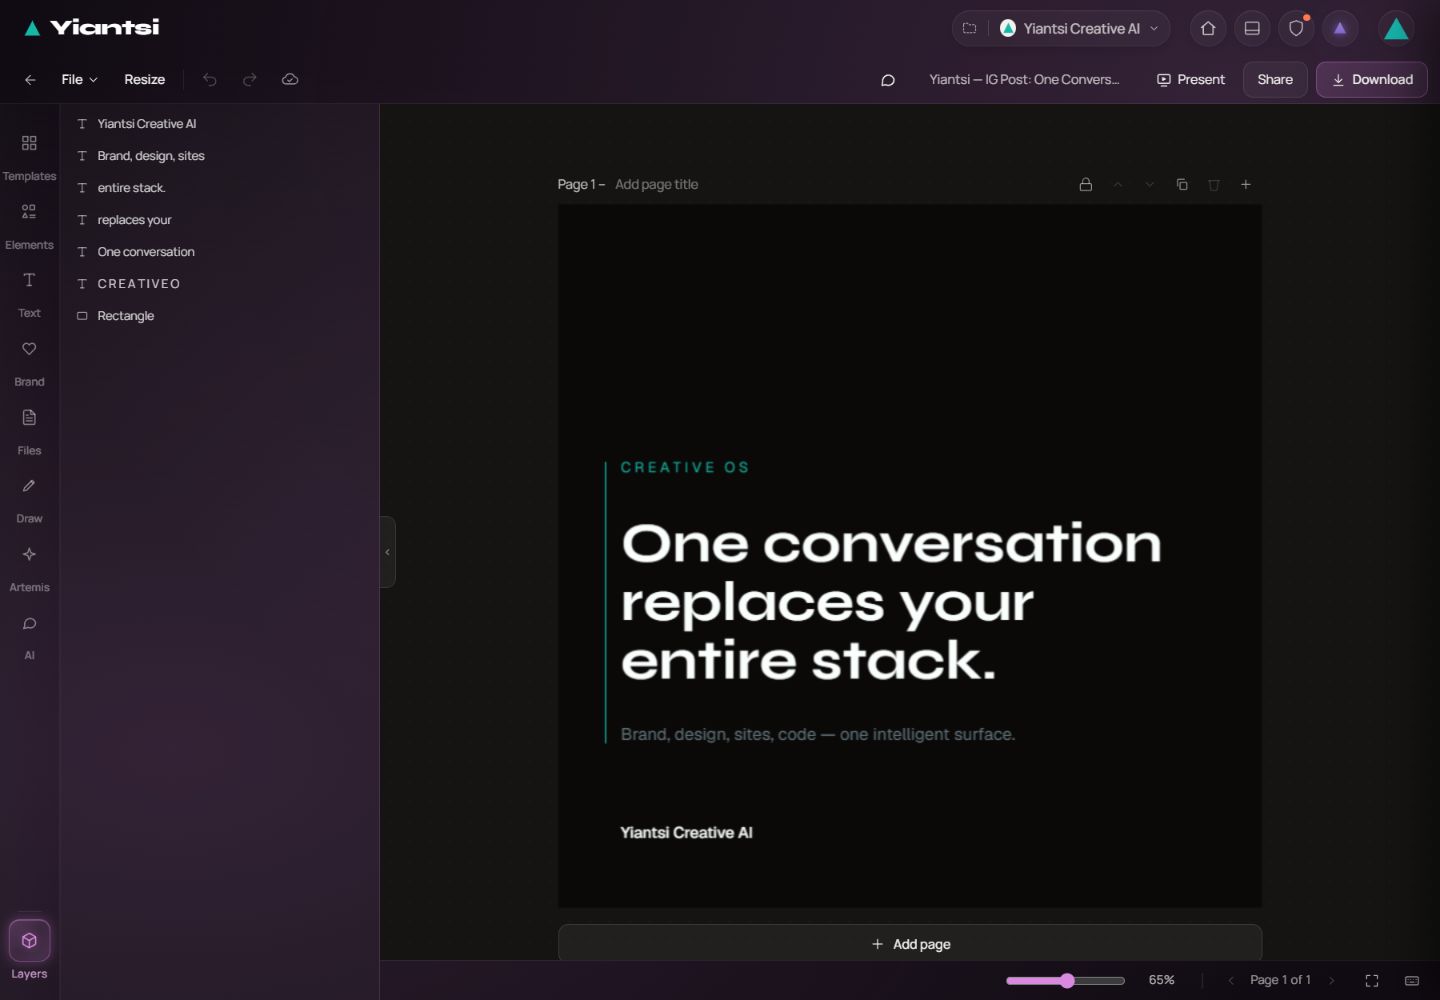
Task: Click the Download button
Action: [1372, 80]
